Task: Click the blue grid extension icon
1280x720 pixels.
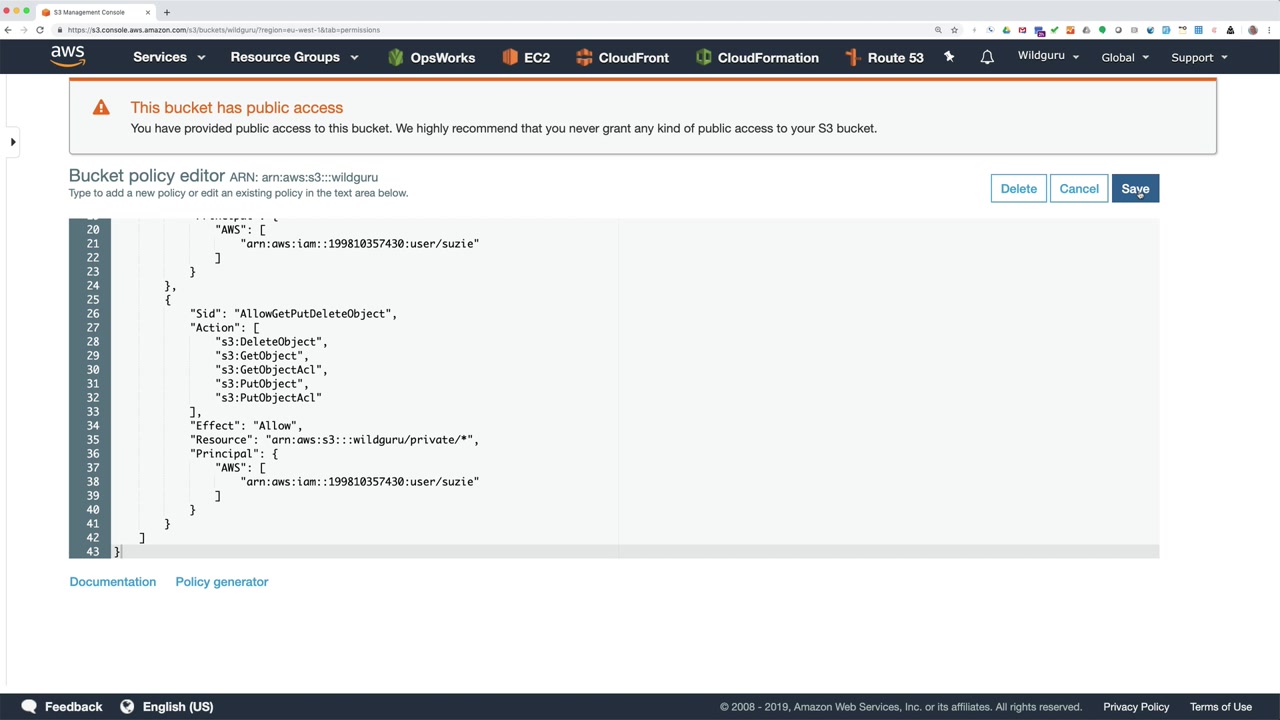Action: click(x=1198, y=30)
